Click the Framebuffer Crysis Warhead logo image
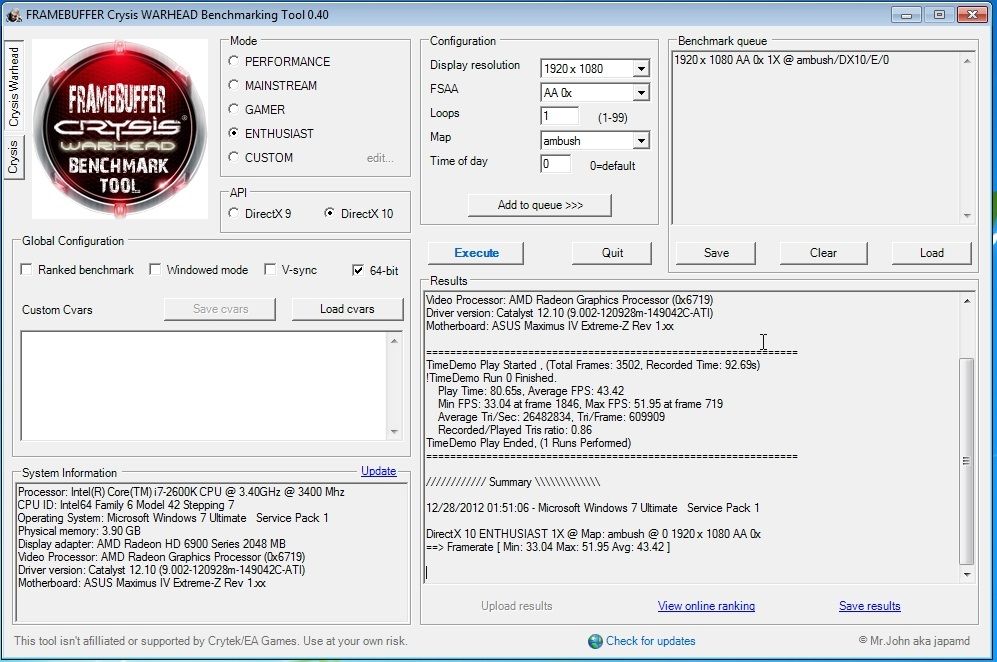Image resolution: width=997 pixels, height=662 pixels. click(x=120, y=129)
